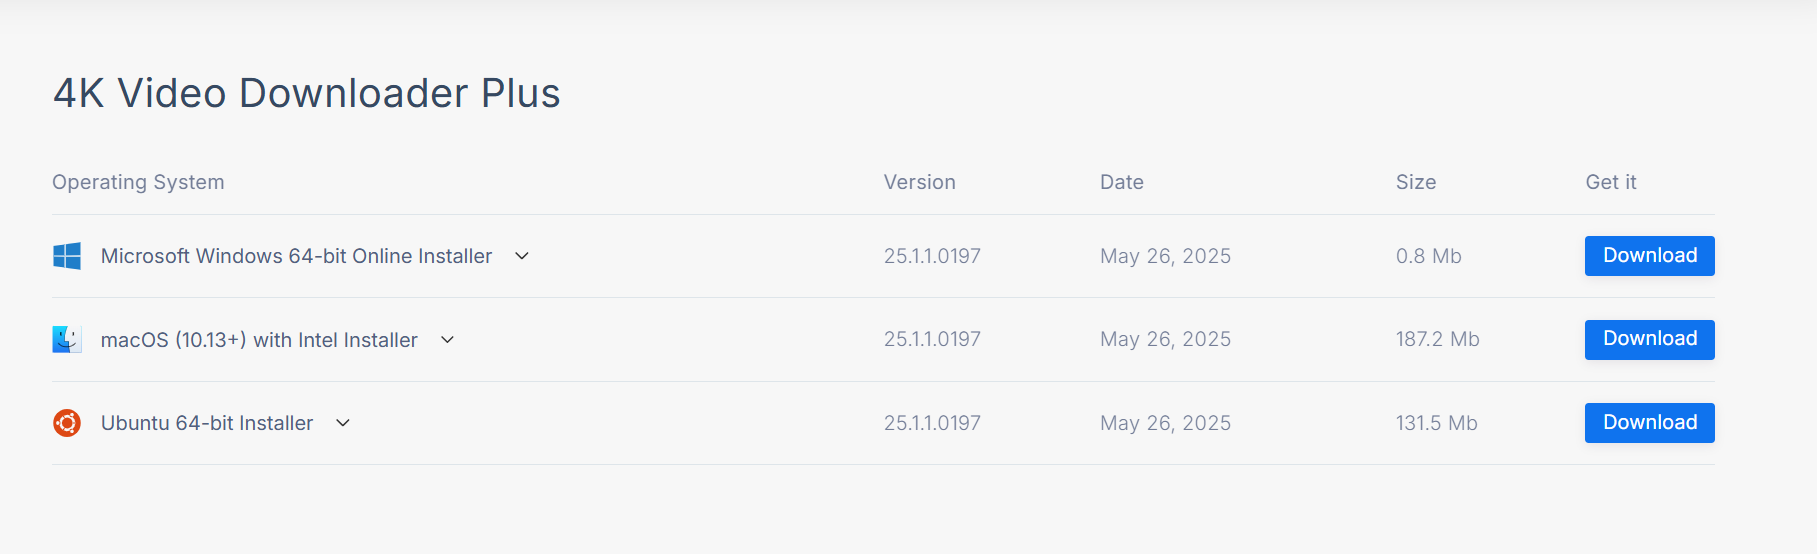Click the 187.2 Mb size value

1437,339
